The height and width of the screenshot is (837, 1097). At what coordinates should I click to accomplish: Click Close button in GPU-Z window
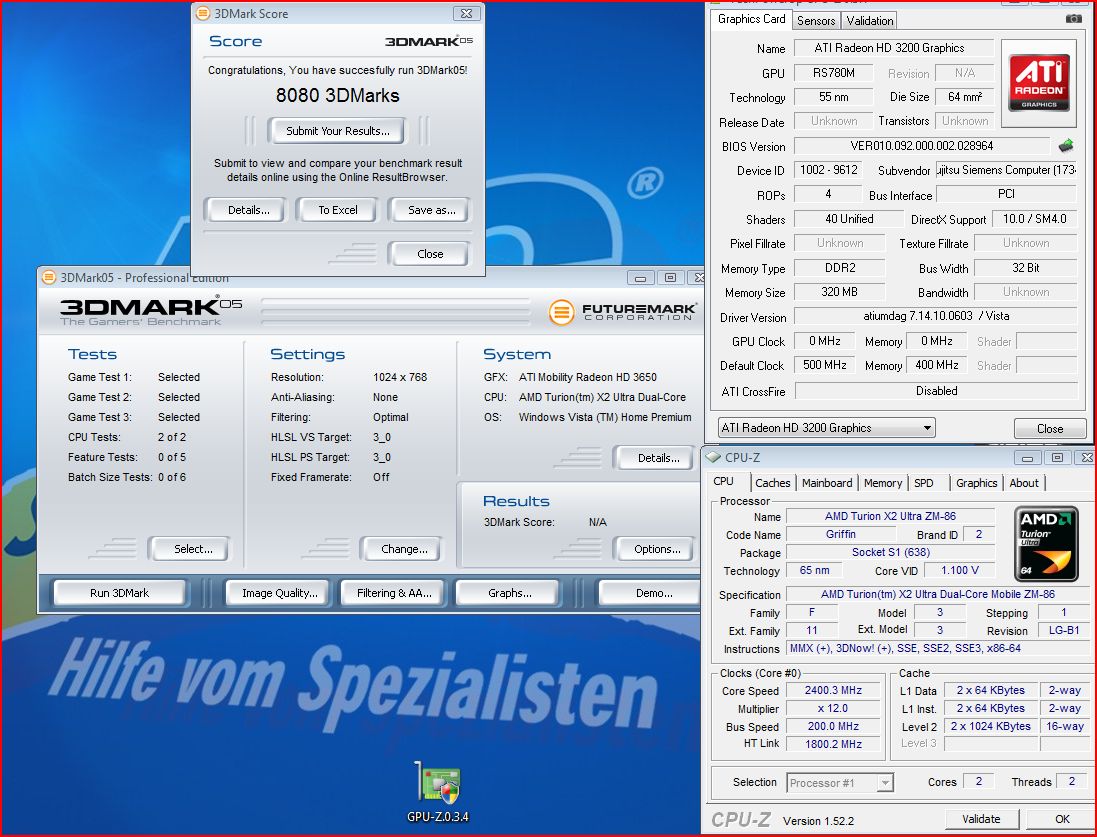(x=1049, y=428)
